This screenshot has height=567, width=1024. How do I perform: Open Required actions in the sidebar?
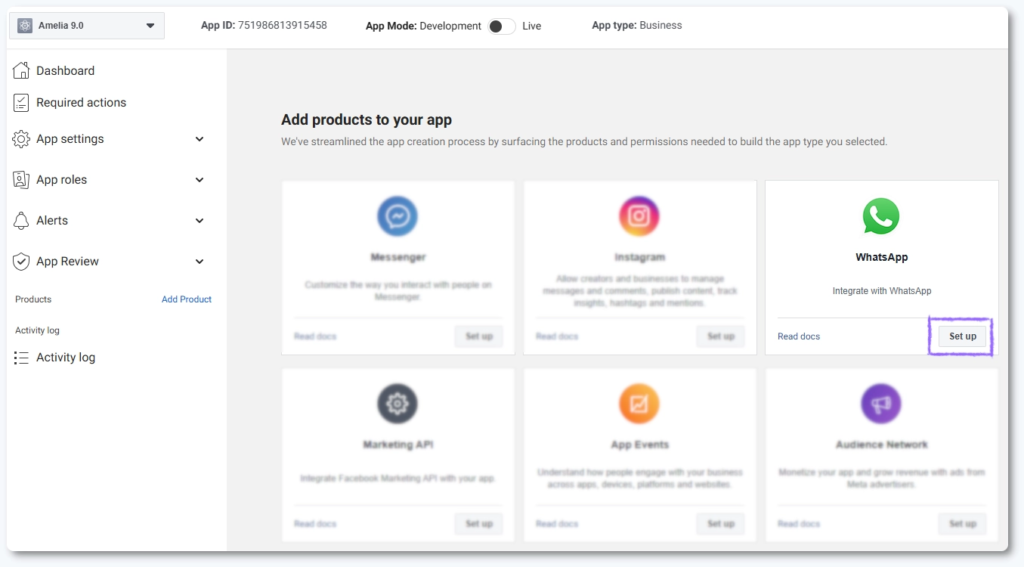(80, 102)
